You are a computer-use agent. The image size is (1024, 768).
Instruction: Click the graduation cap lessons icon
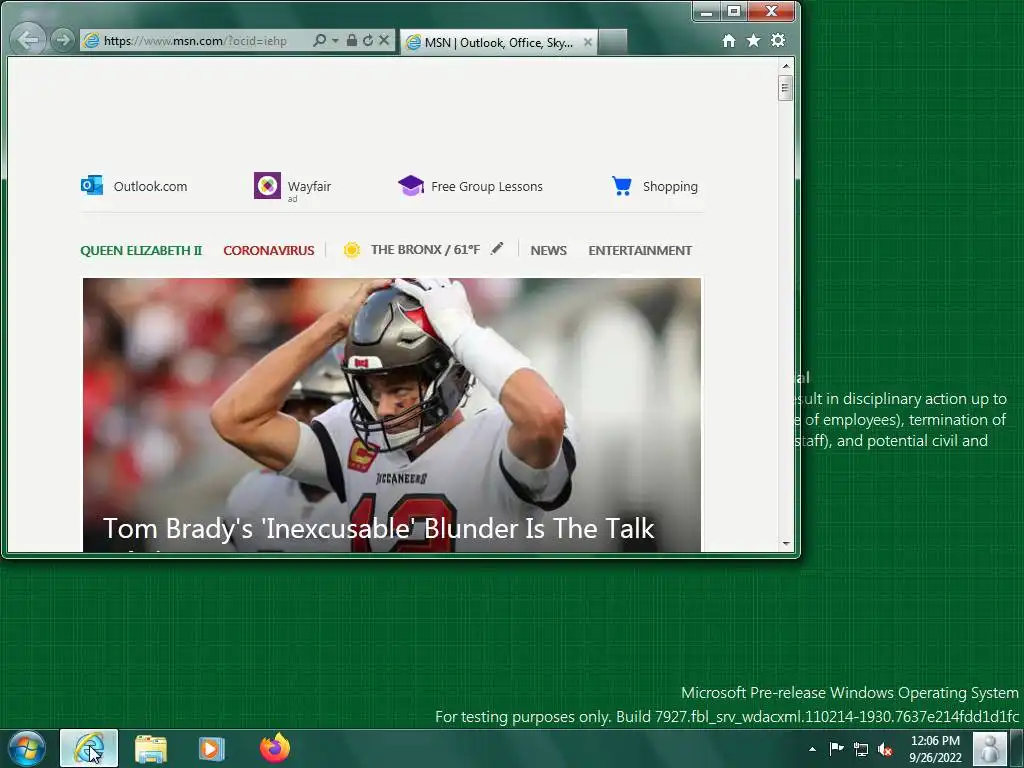click(x=411, y=185)
